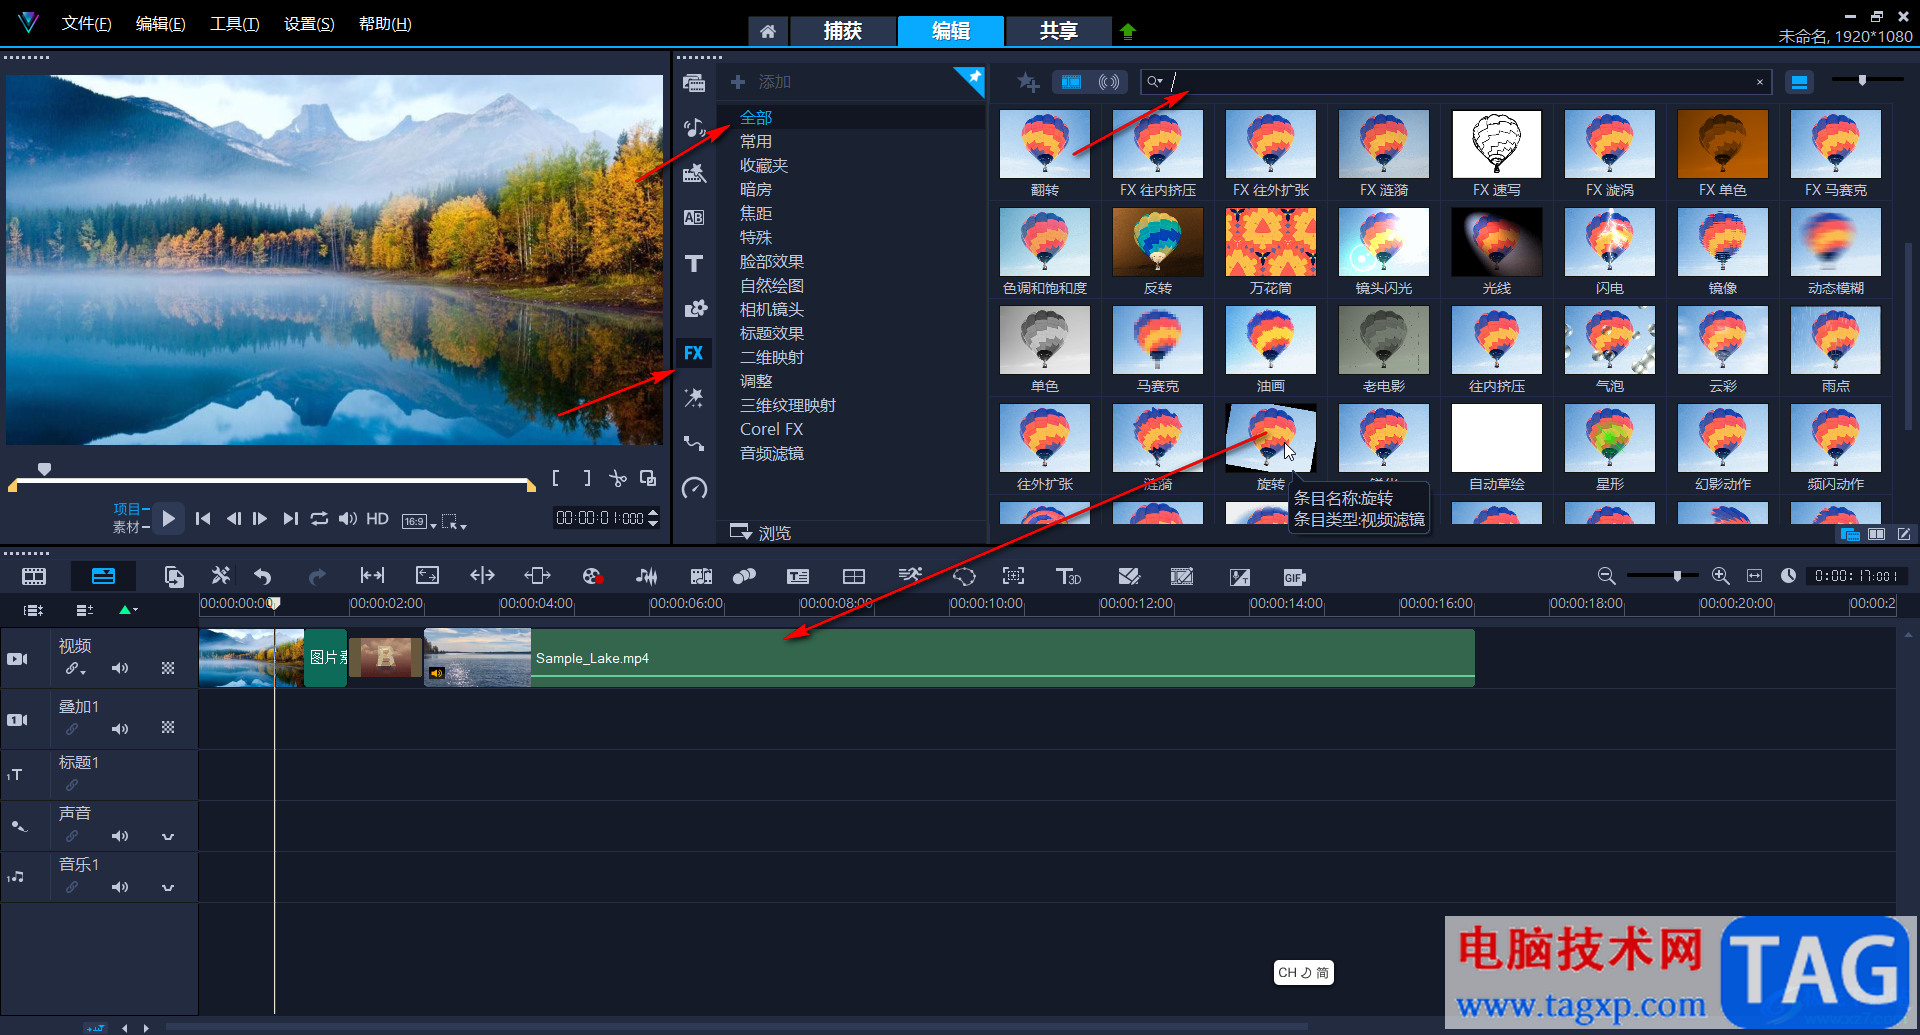1920x1035 pixels.
Task: Open the 编辑(E) menu
Action: 161,24
